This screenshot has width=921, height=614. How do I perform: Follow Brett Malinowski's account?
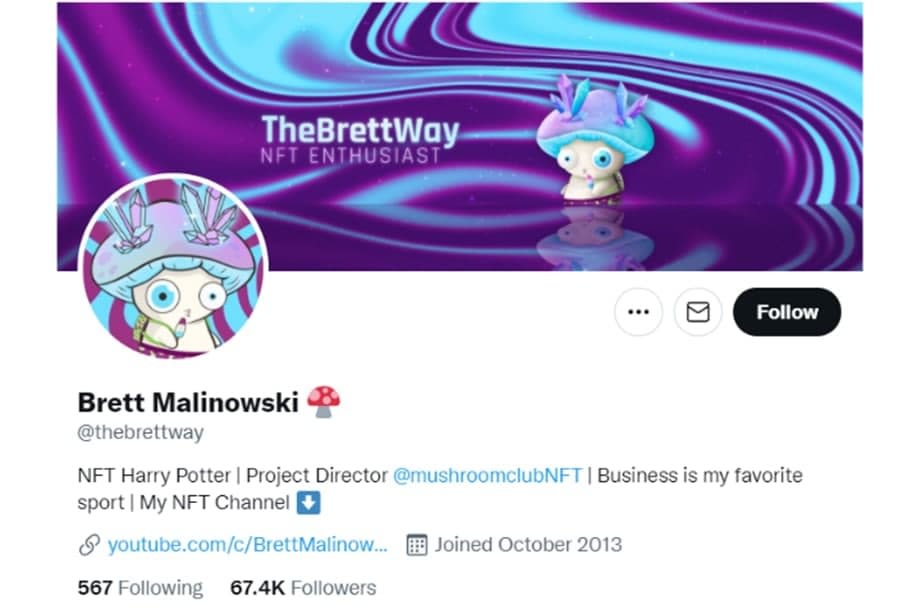pyautogui.click(x=787, y=312)
